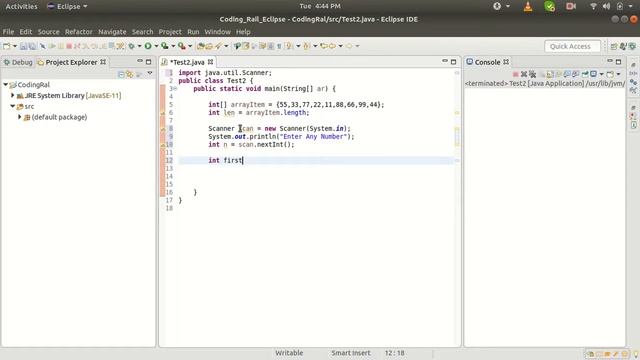This screenshot has height=360, width=640.
Task: Open Display Selected Console dropdown arrow
Action: pyautogui.click(x=602, y=74)
